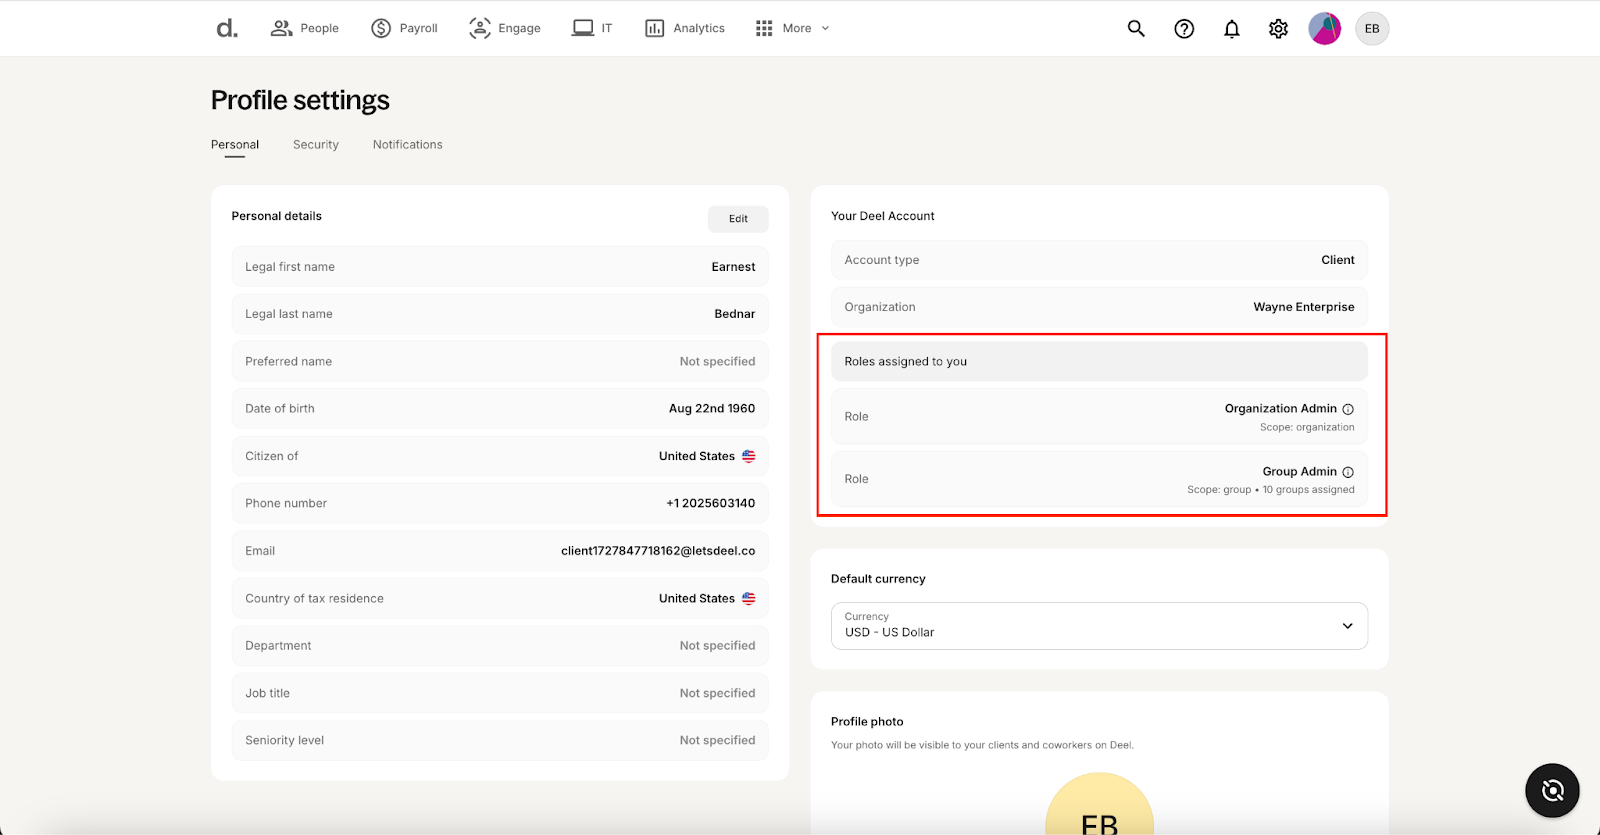Click the phone number +1 2025603140
Image resolution: width=1600 pixels, height=835 pixels.
[x=711, y=503]
